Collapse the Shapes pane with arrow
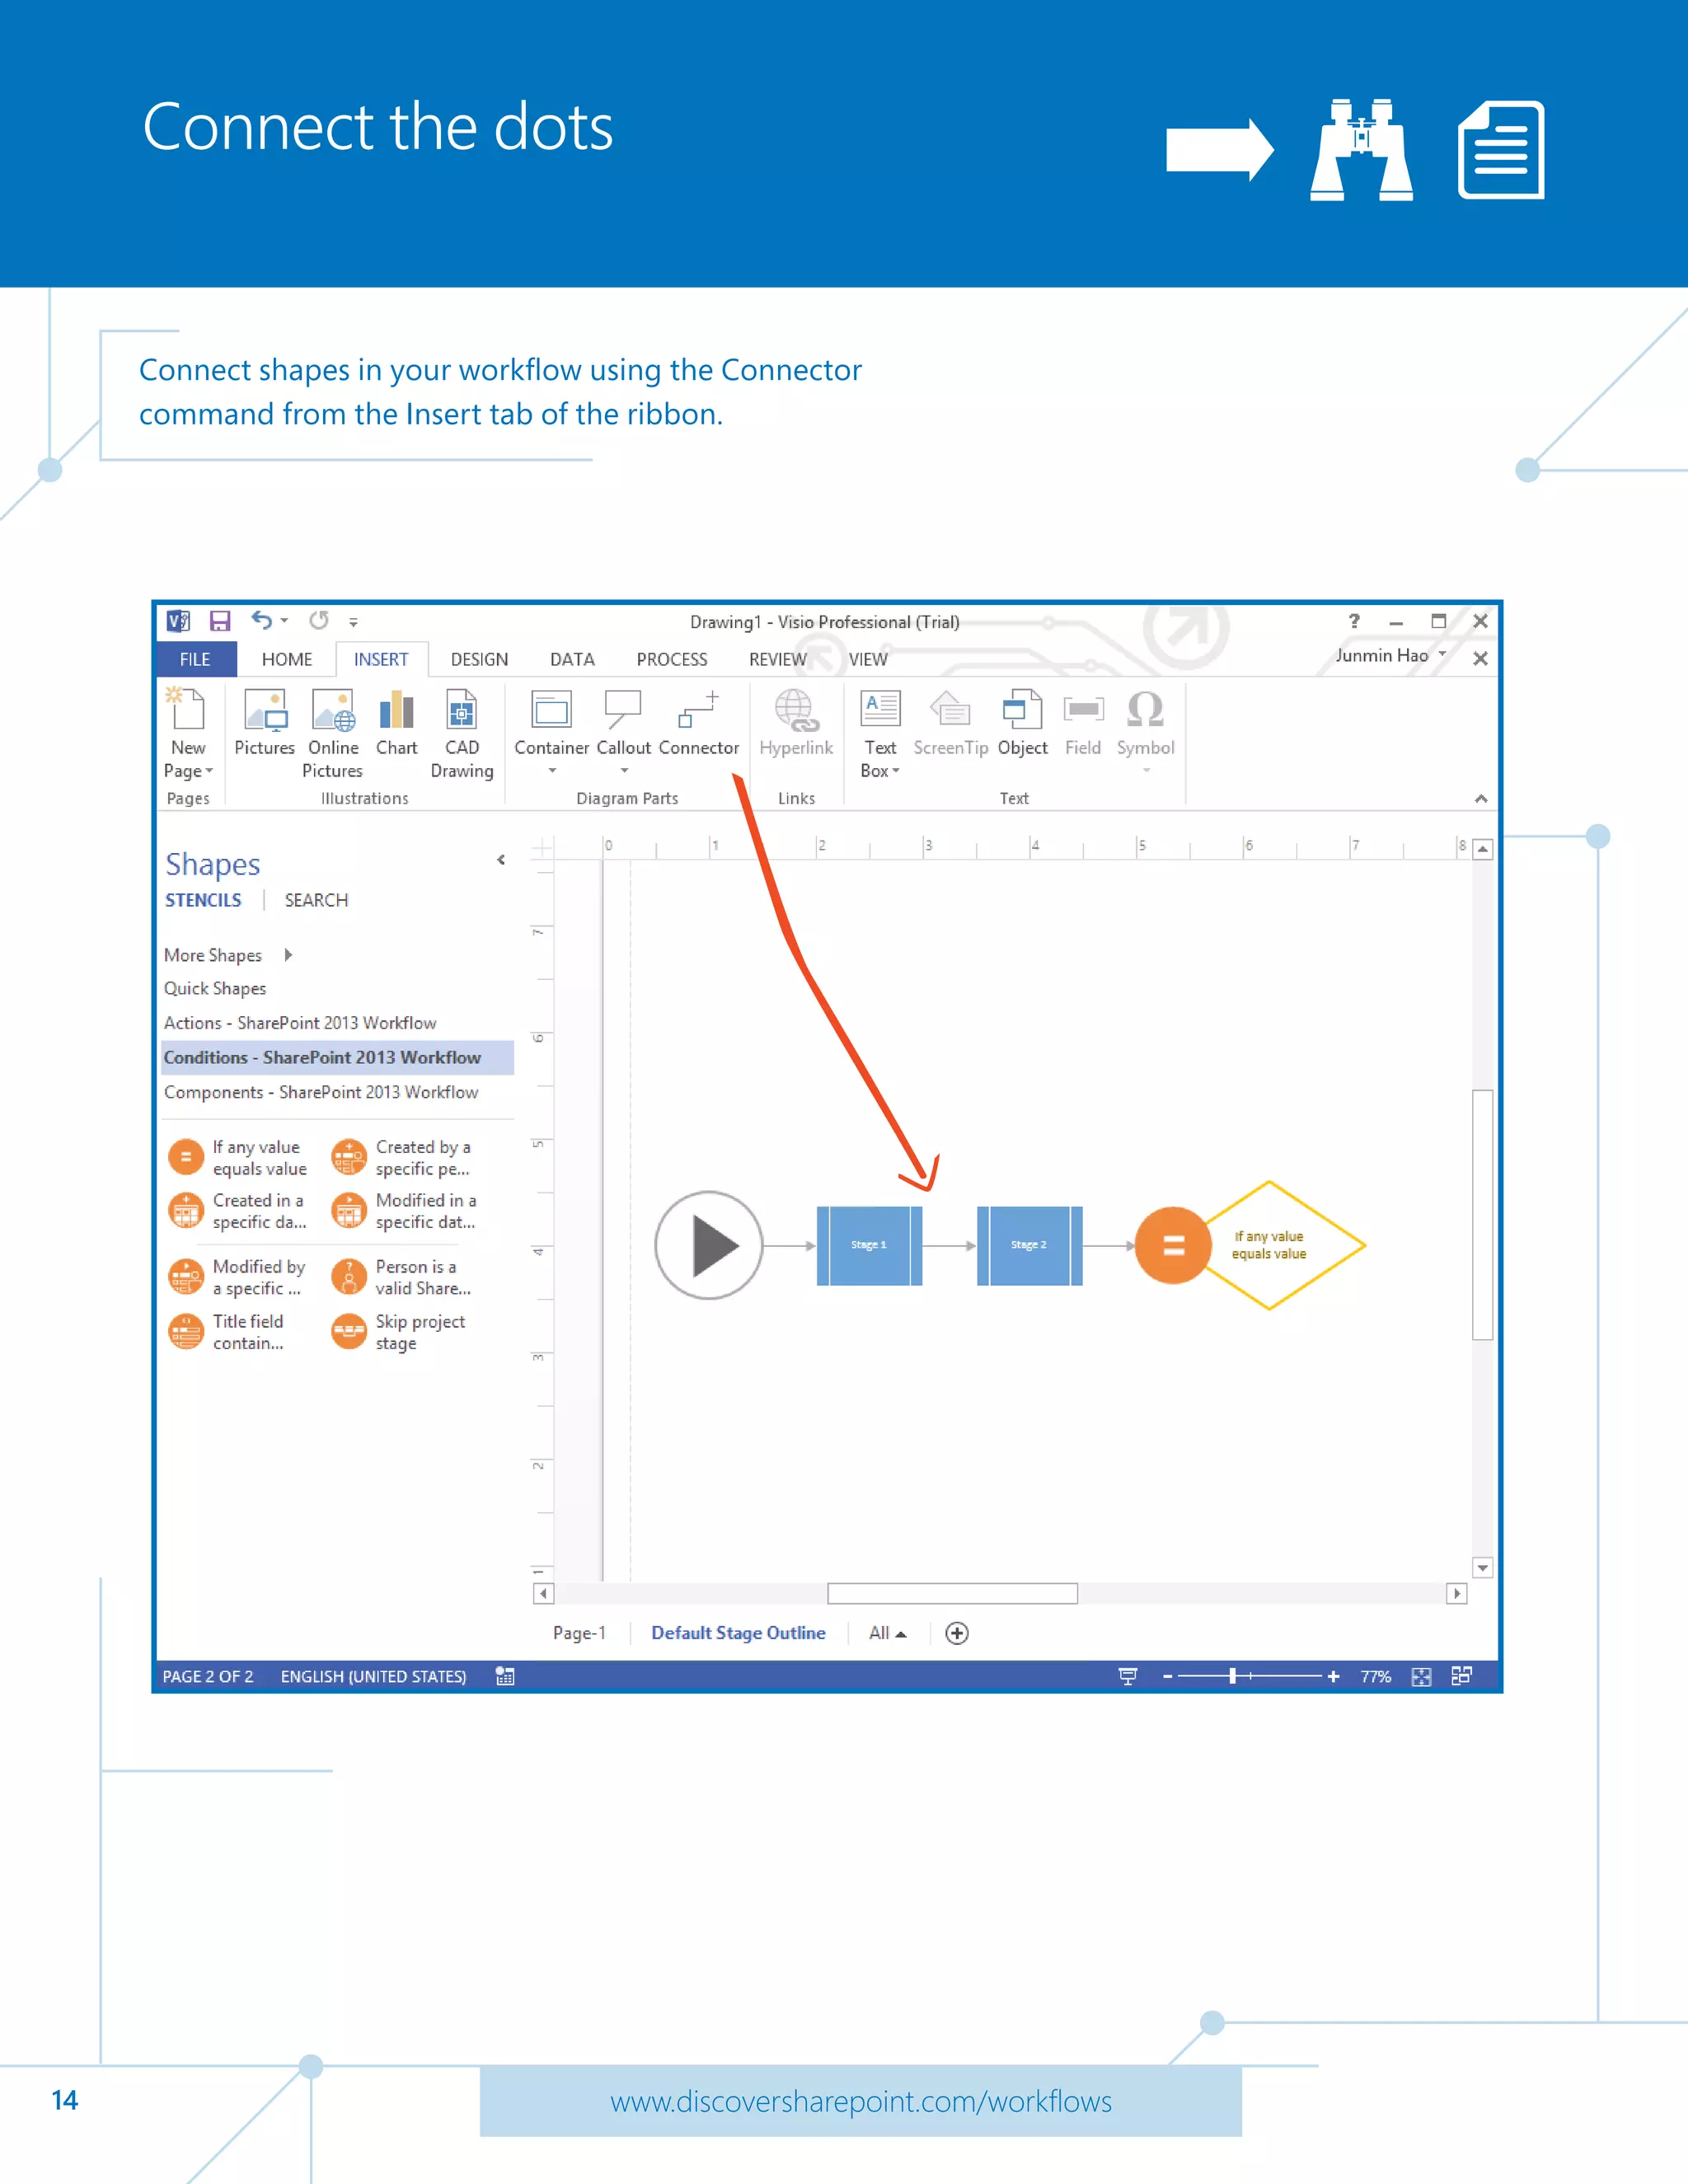The image size is (1688, 2184). pos(501,860)
